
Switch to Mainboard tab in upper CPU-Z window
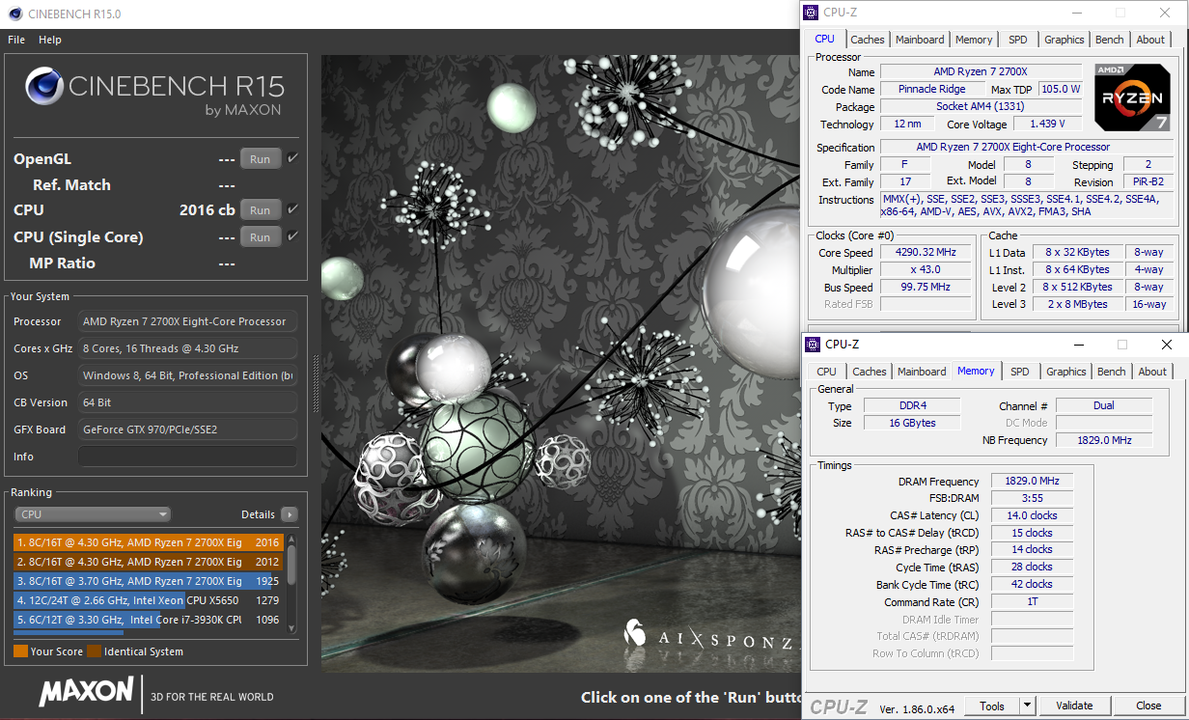pos(920,39)
